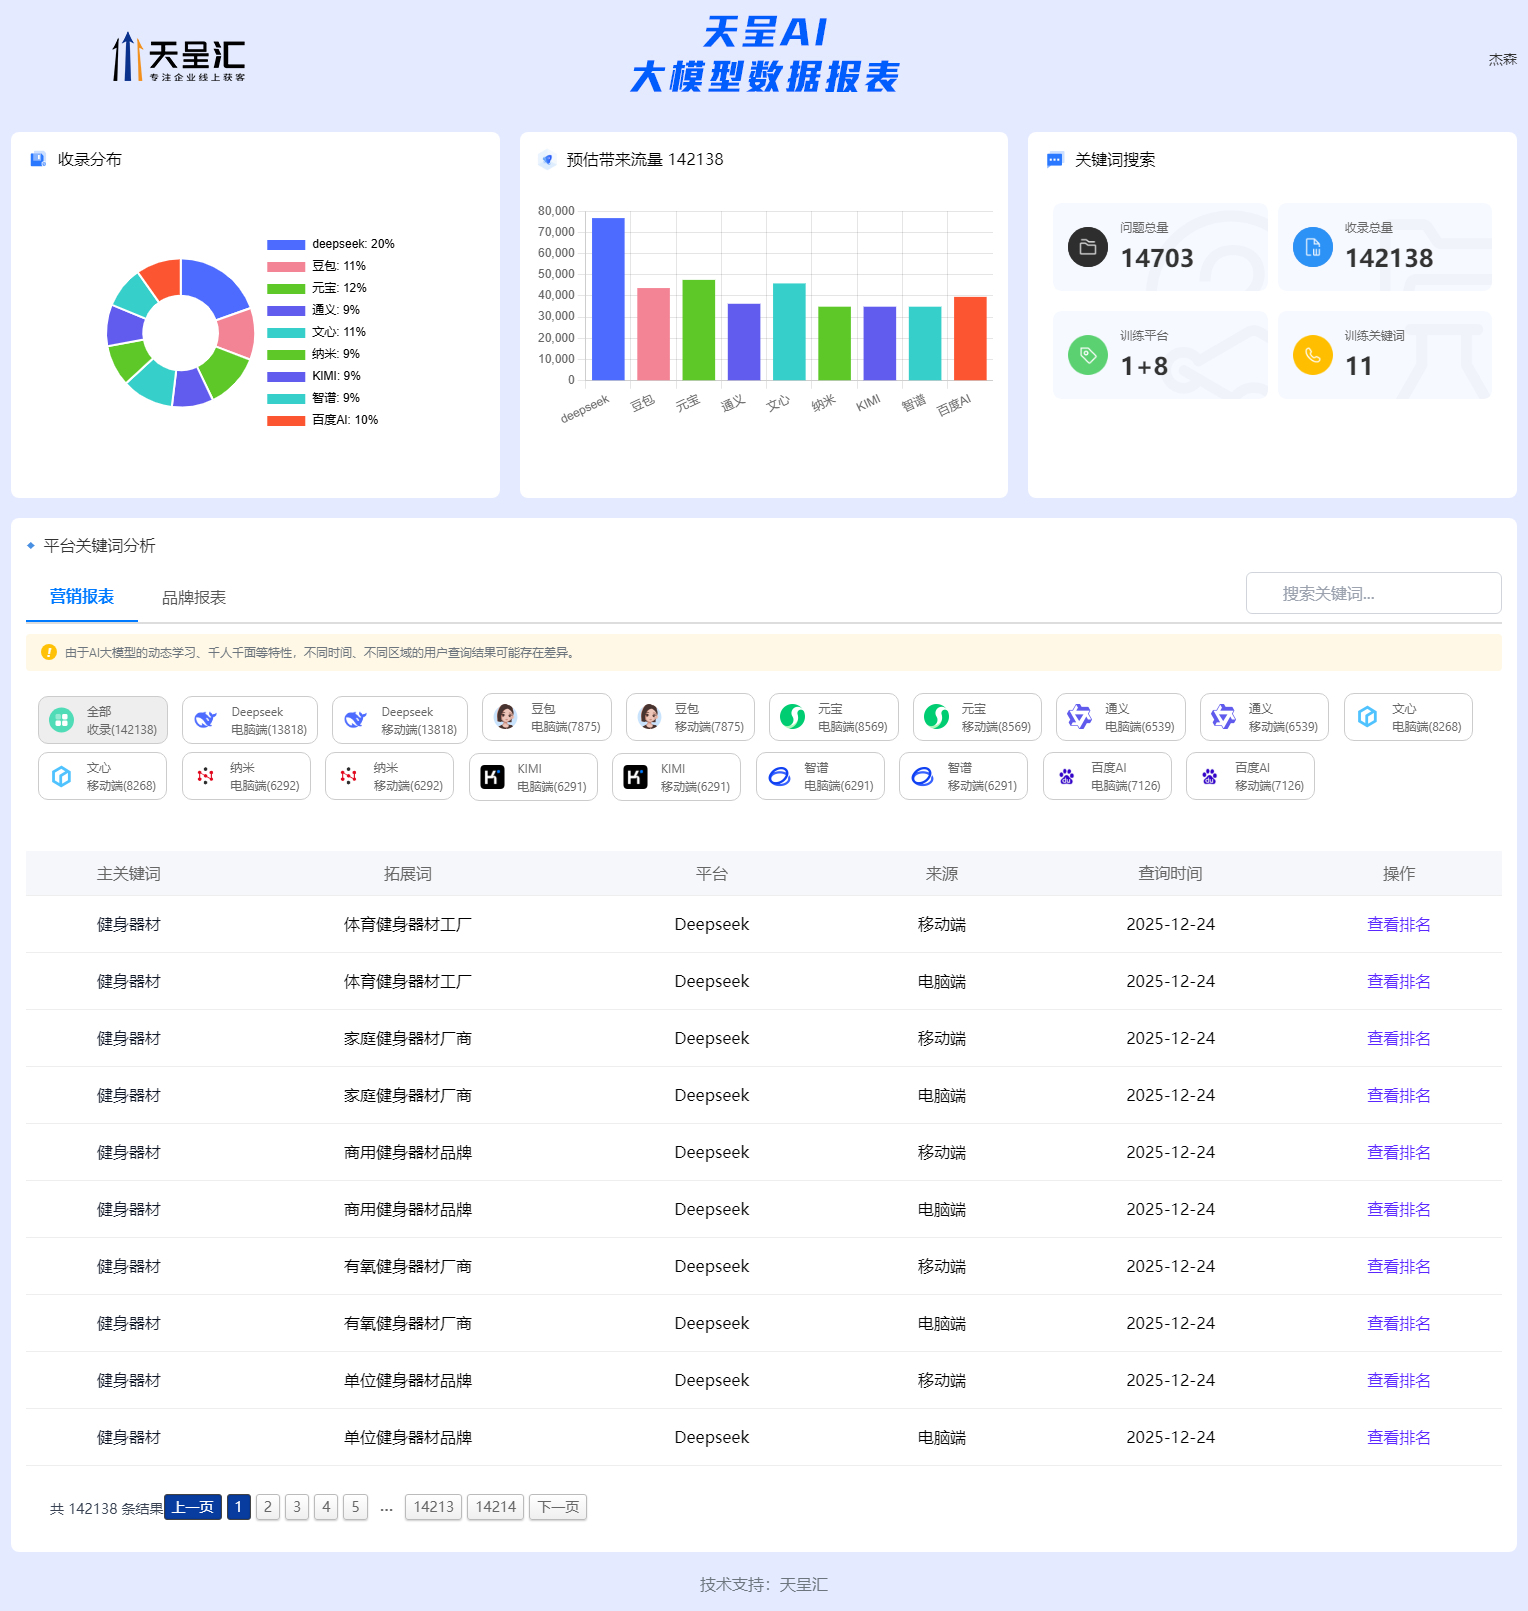Click the tall deepseek bar in traffic chart

608,299
